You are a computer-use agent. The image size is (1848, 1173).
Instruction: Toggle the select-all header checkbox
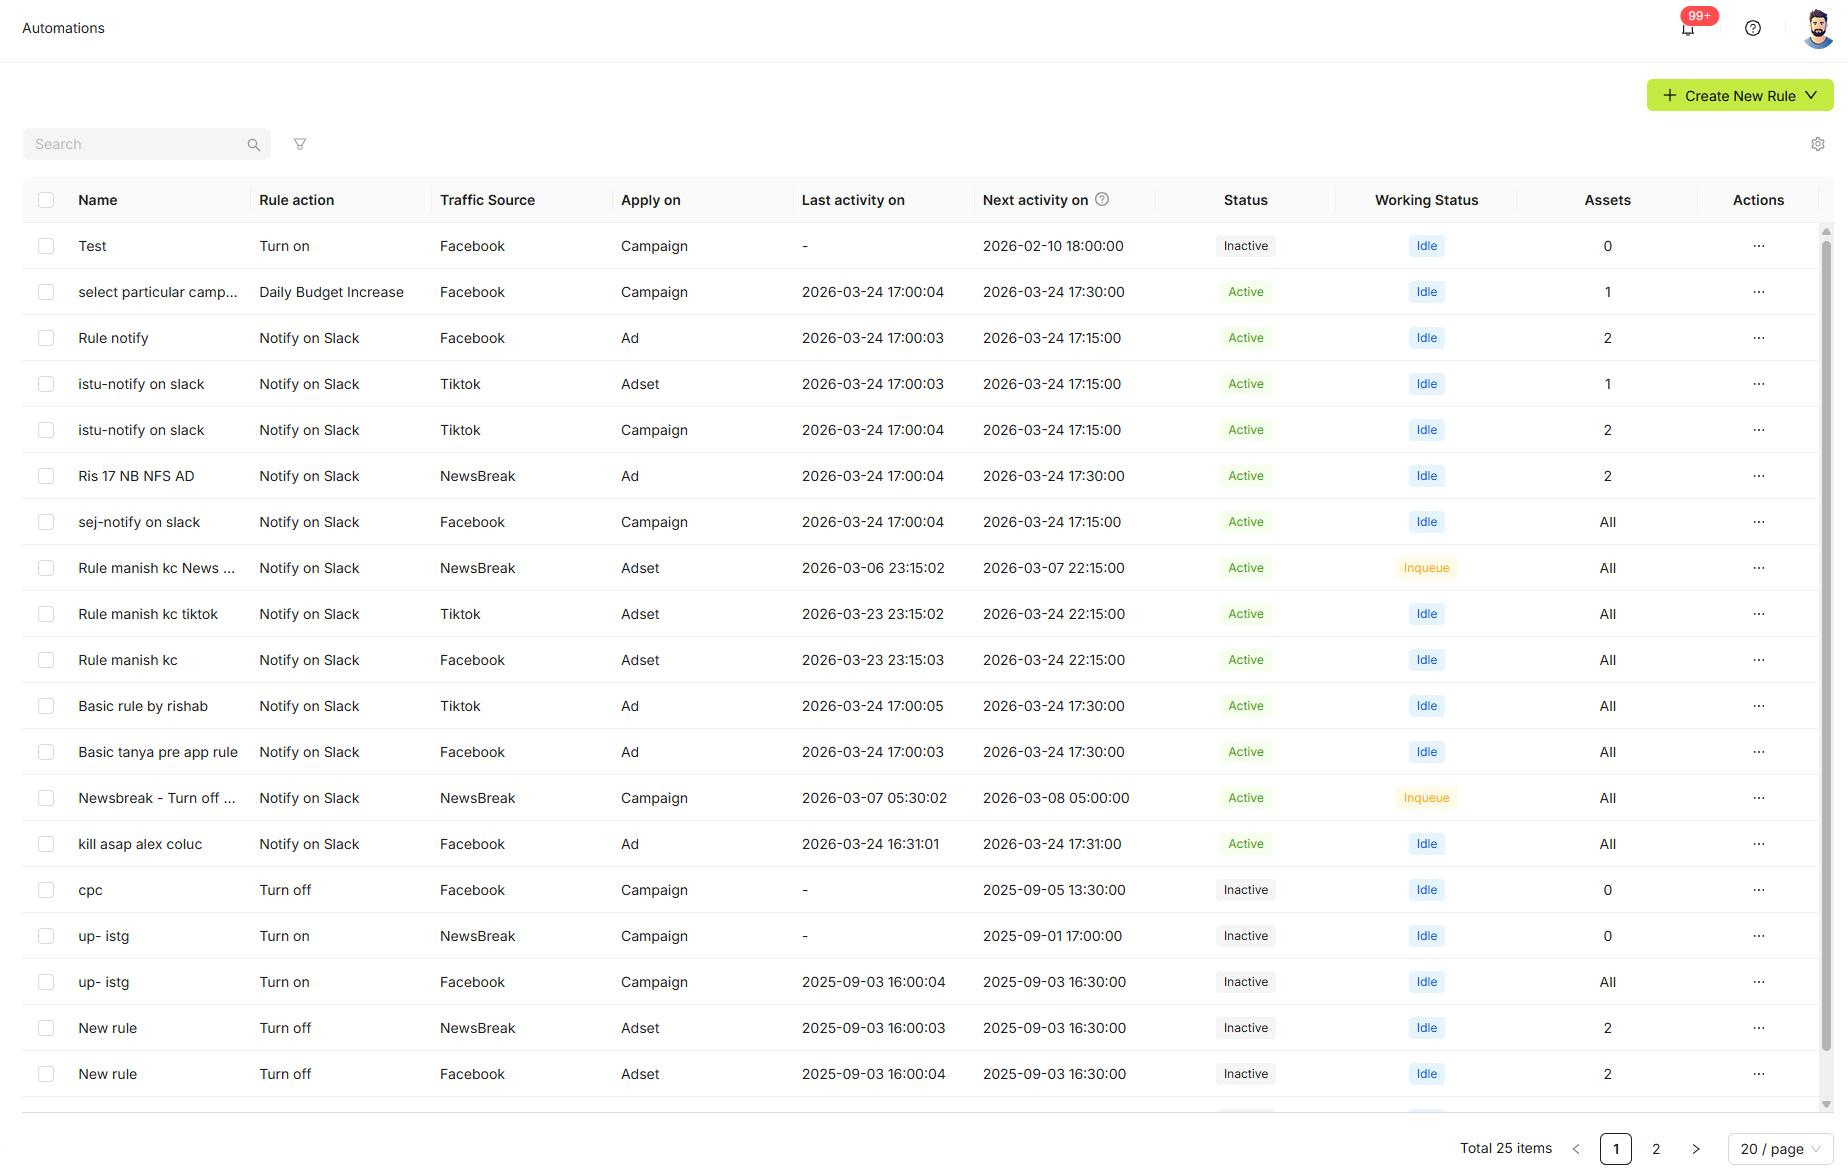46,200
